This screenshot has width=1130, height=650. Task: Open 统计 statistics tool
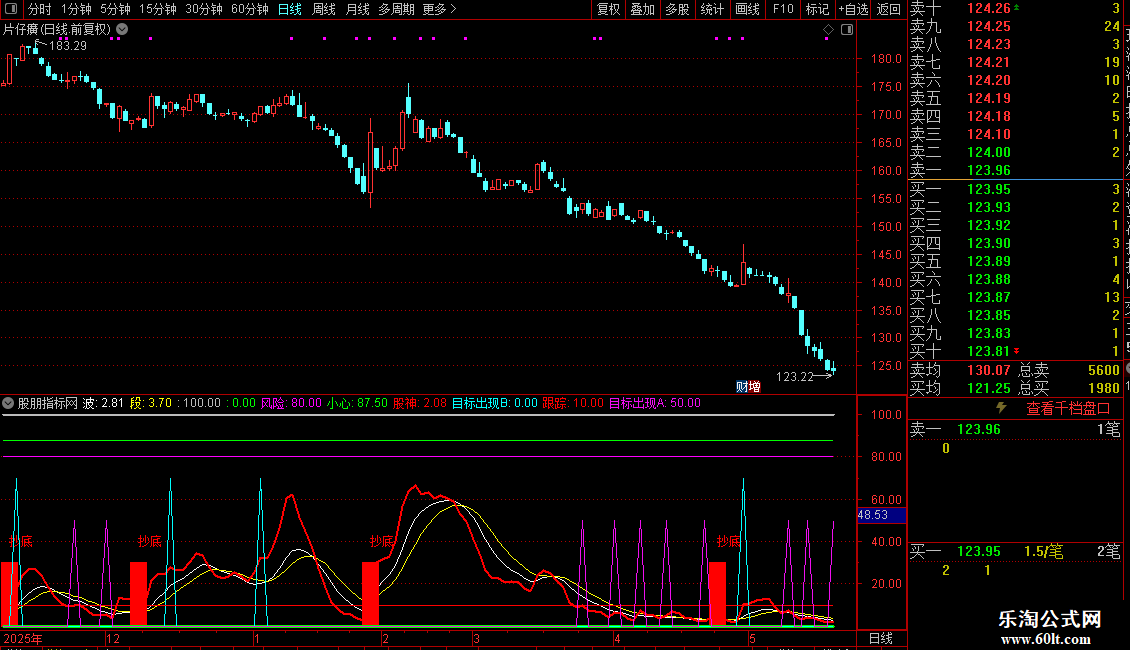pos(712,9)
